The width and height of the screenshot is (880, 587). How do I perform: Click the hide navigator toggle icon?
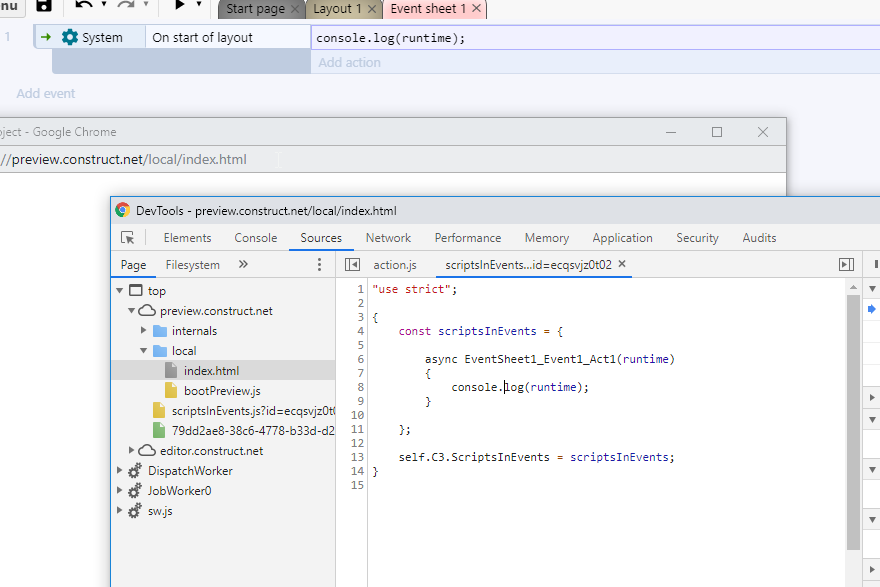click(352, 264)
